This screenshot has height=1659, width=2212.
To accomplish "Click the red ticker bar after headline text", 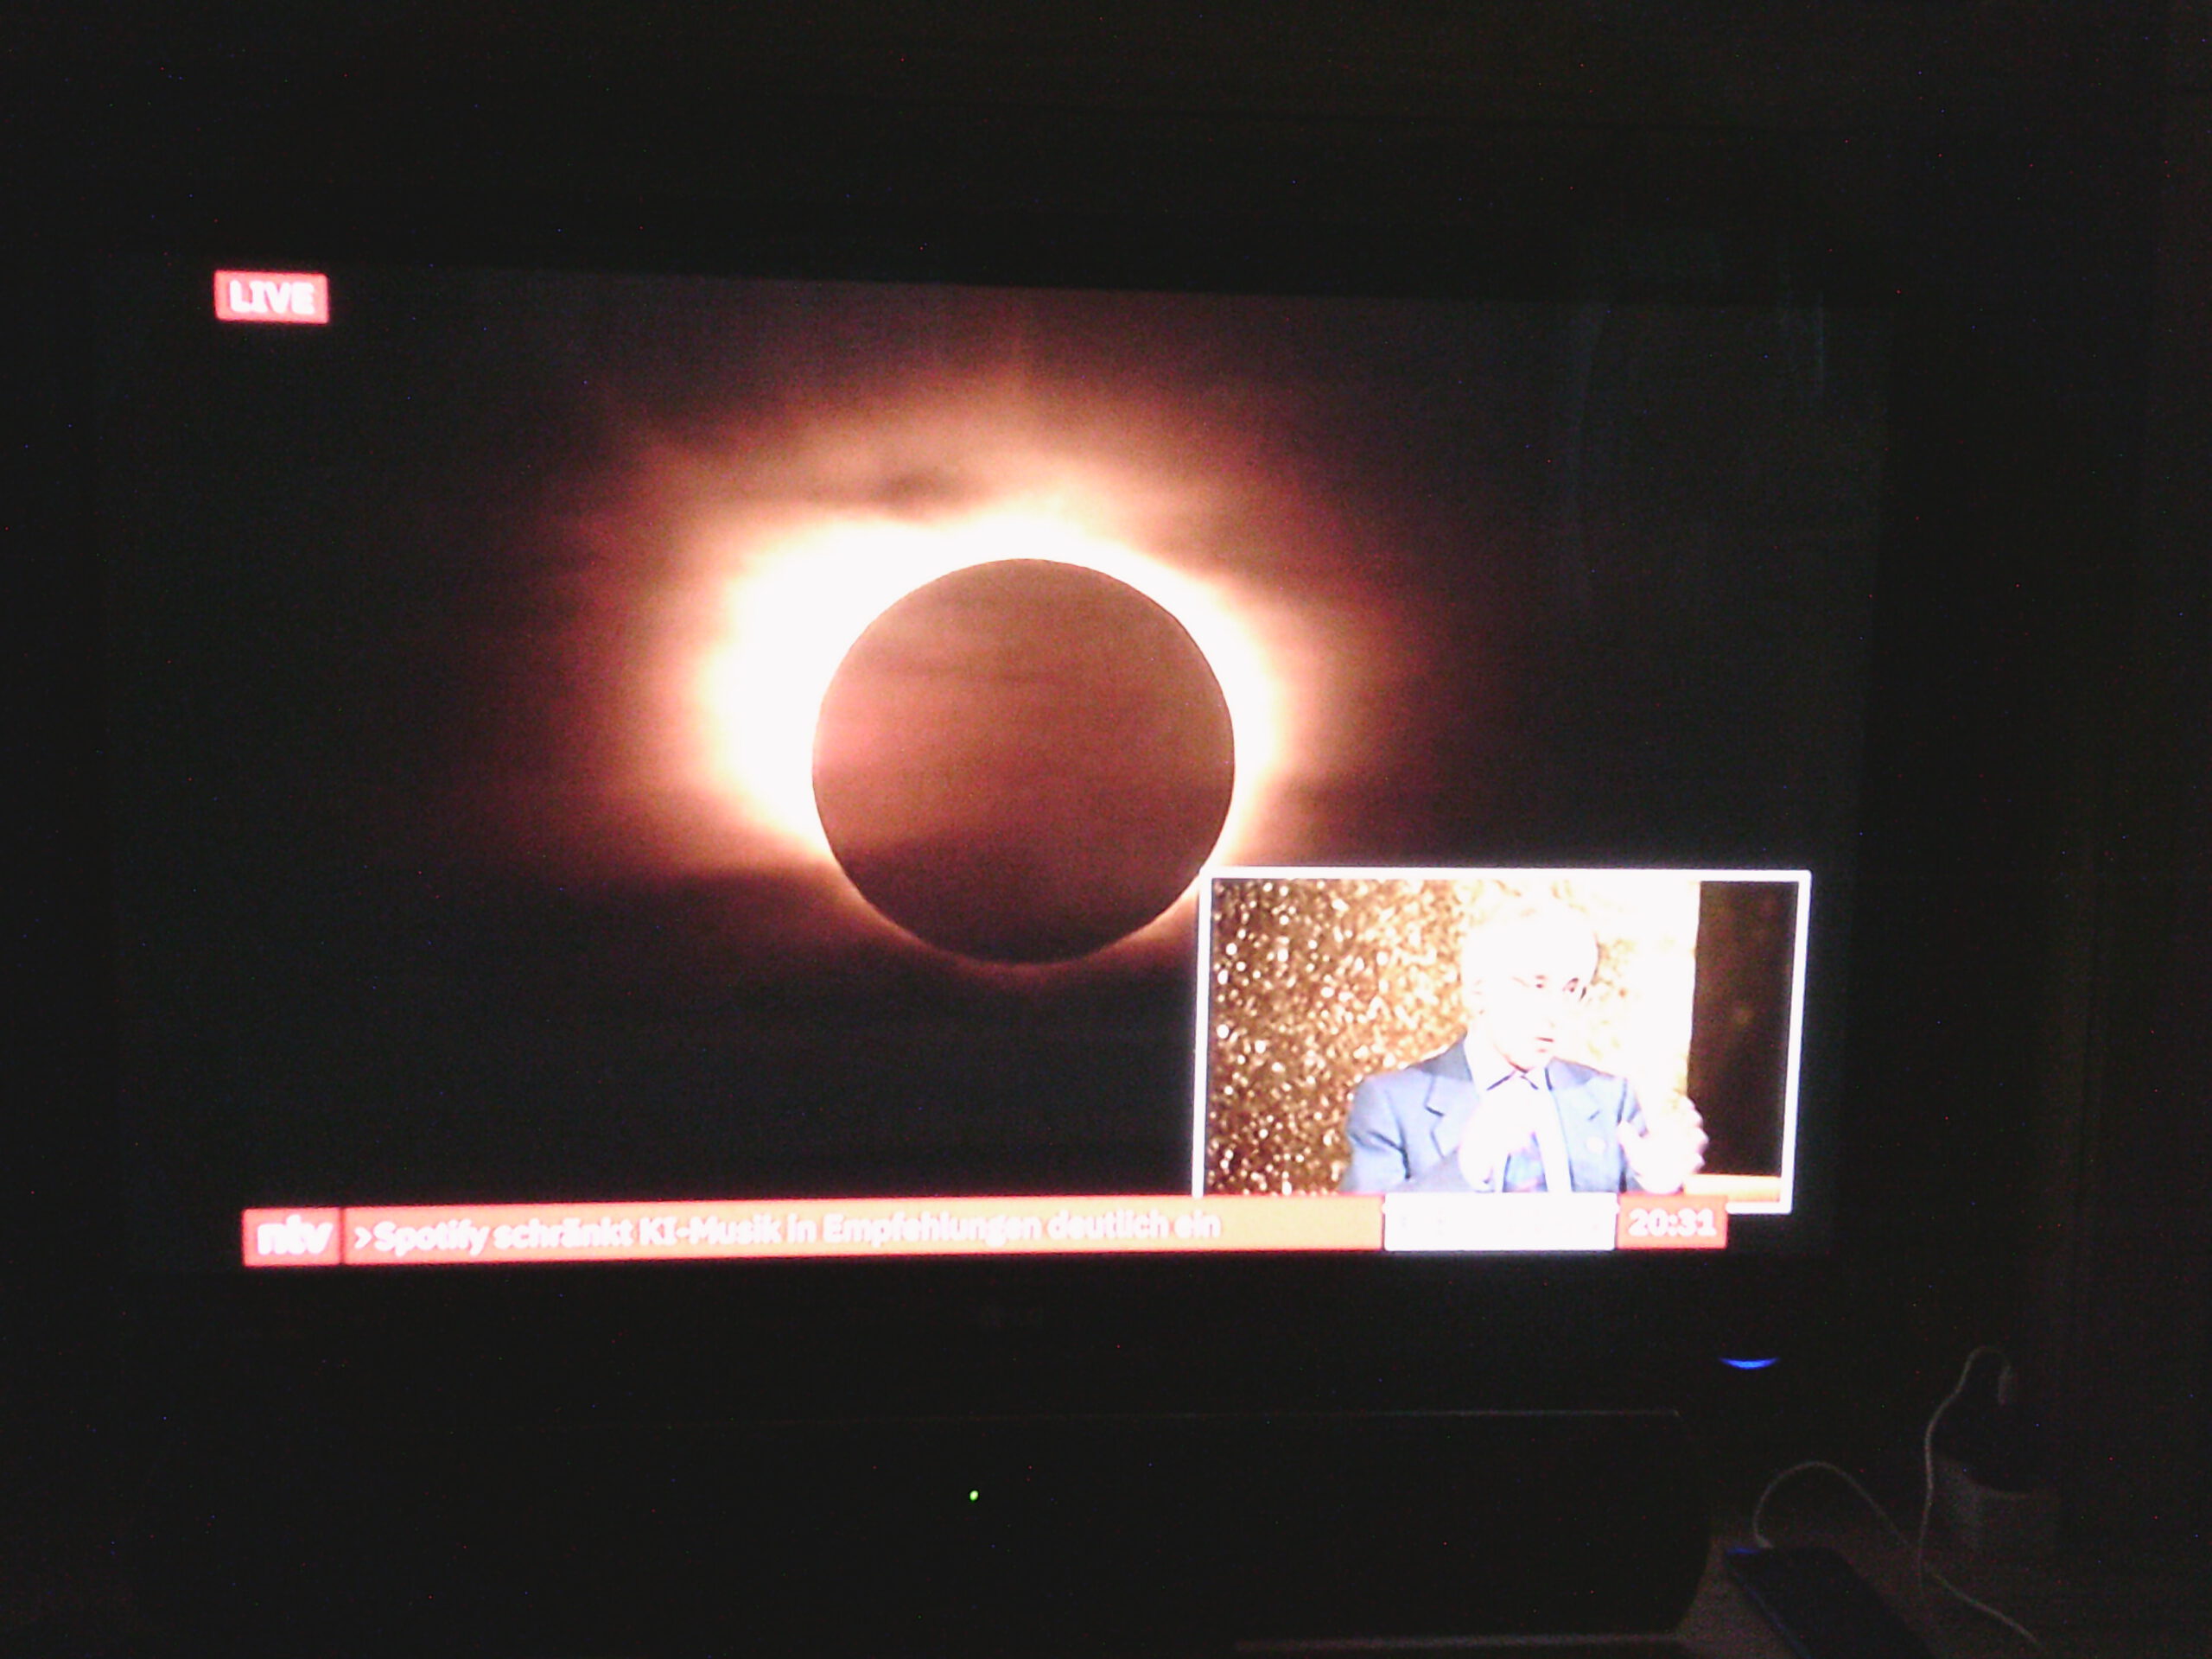I will [1300, 1224].
